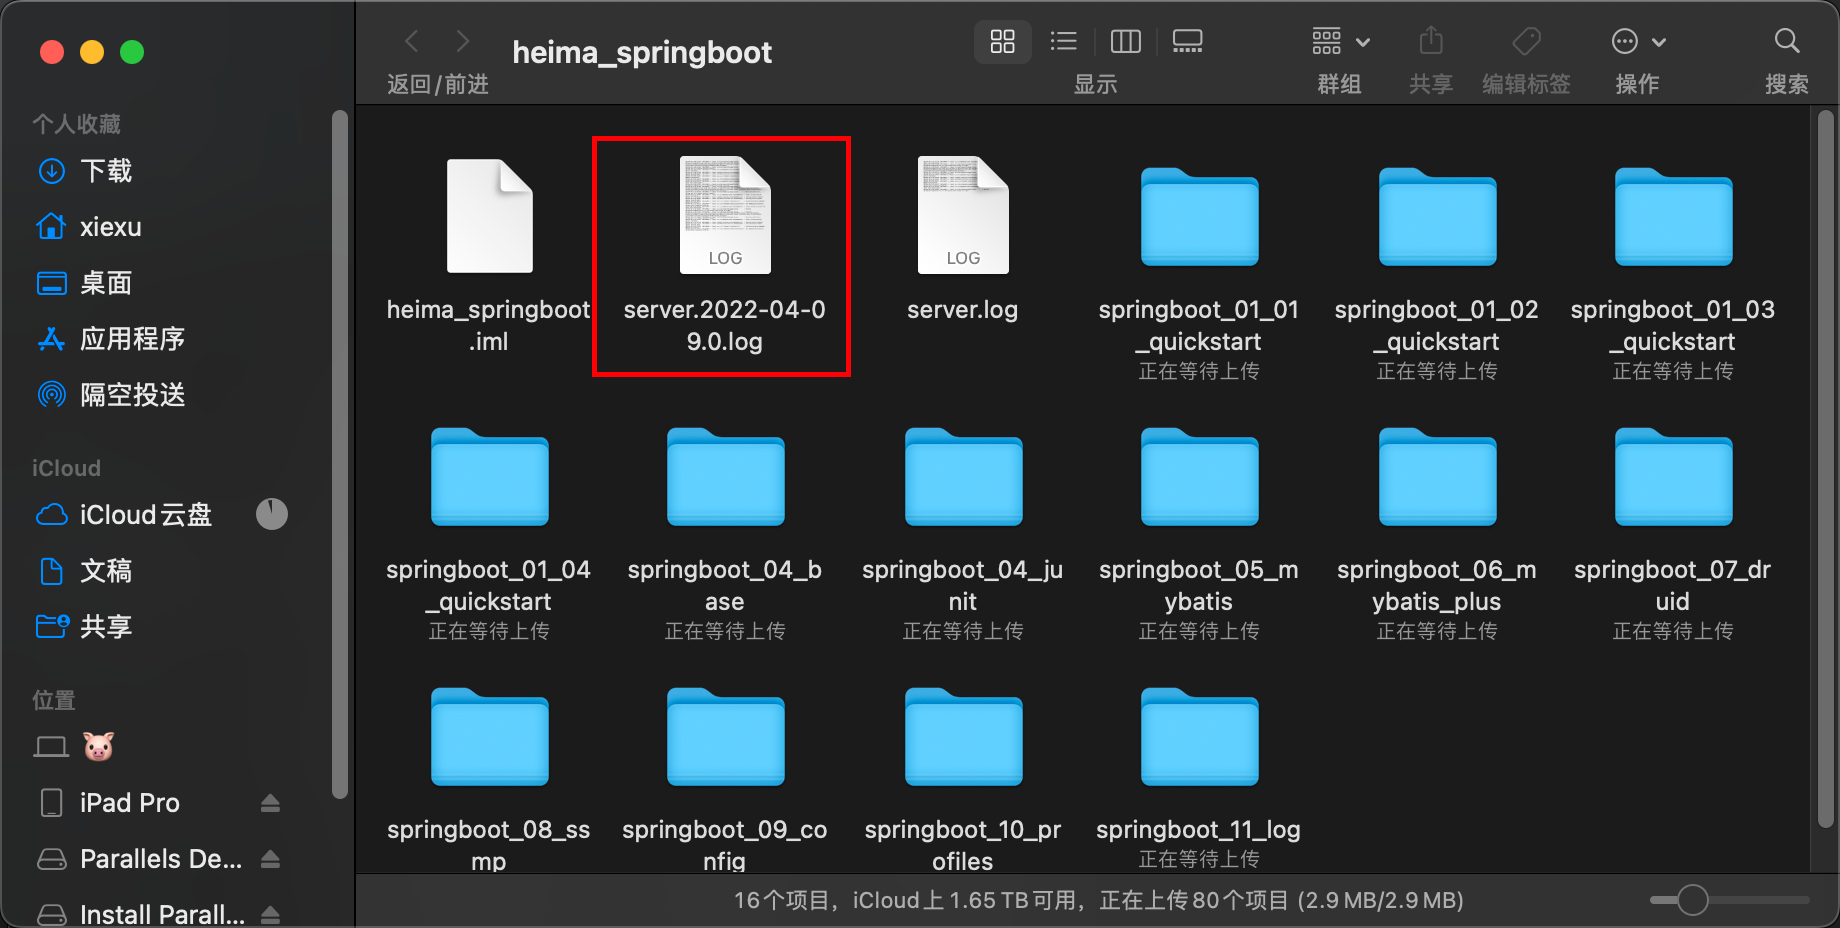Viewport: 1840px width, 928px height.
Task: Select folder springboot_01_03_quickstart
Action: point(1673,217)
